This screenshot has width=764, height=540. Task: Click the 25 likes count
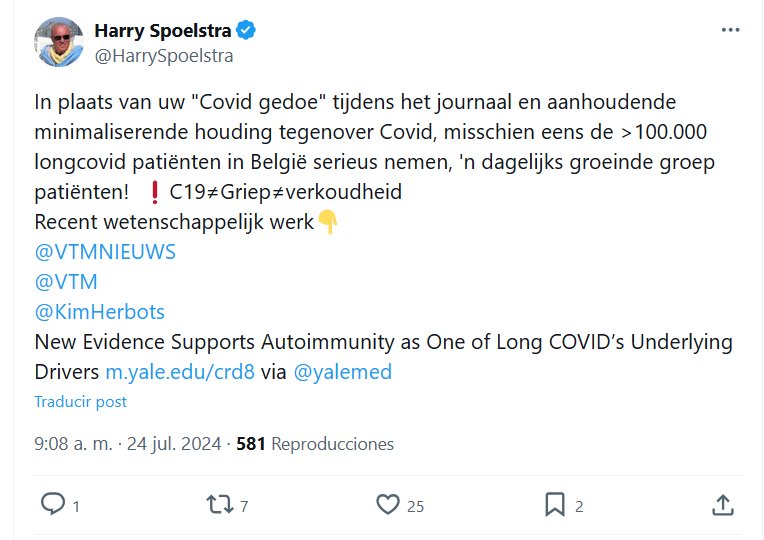point(415,507)
